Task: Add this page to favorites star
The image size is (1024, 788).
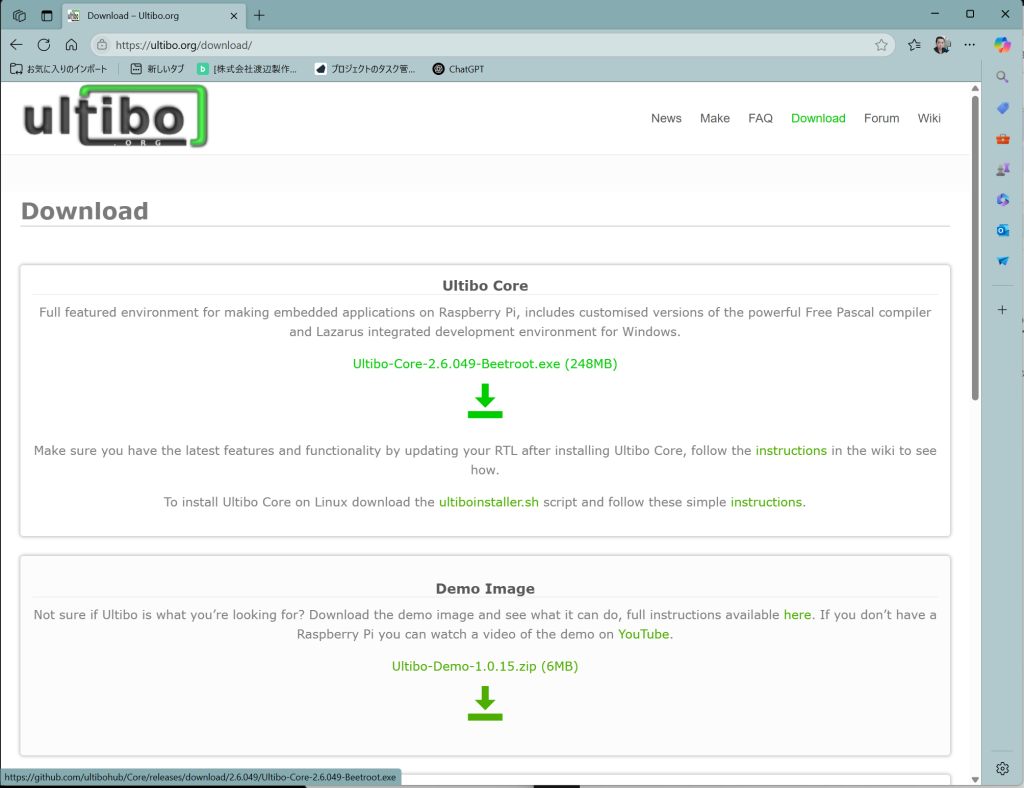Action: coord(881,45)
